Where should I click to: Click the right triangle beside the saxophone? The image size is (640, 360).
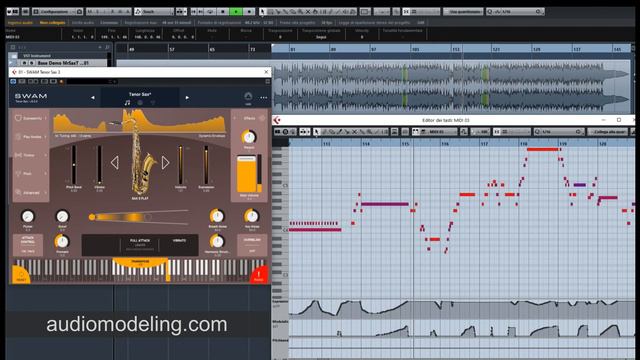[165, 162]
